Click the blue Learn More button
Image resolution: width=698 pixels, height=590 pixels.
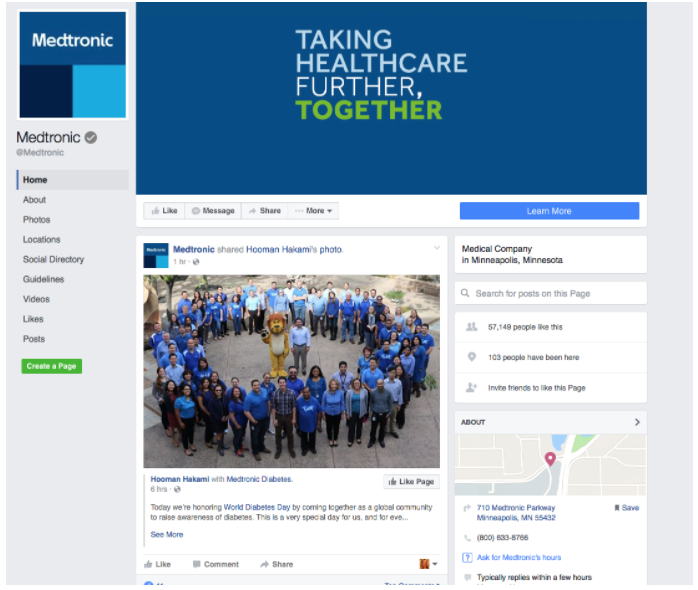pos(549,211)
